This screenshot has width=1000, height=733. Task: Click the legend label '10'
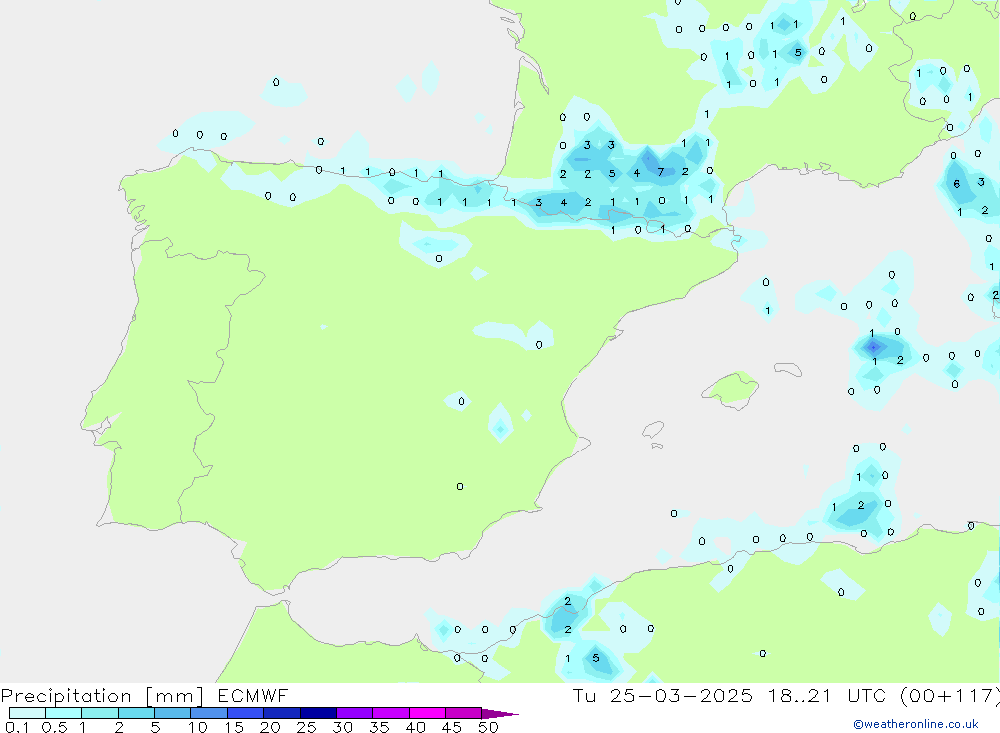(x=198, y=727)
